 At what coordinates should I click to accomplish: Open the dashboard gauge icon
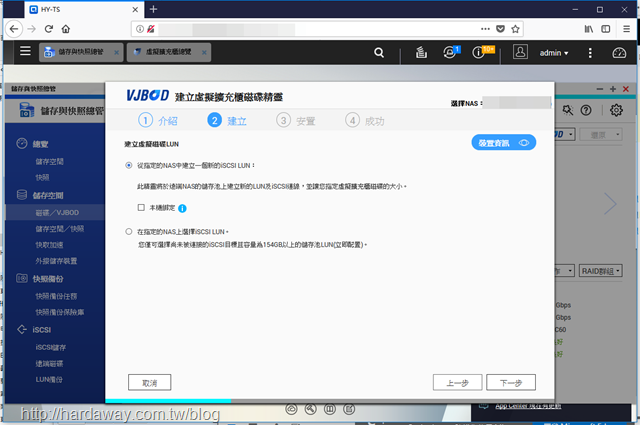click(x=619, y=53)
